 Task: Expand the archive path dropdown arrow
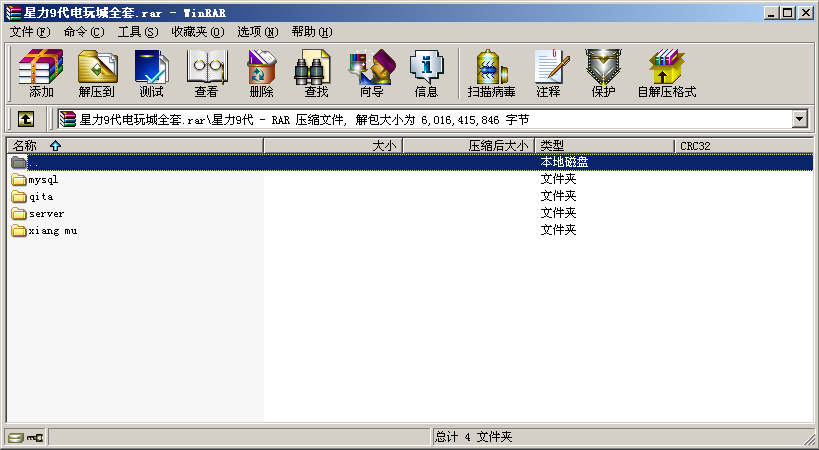(799, 119)
